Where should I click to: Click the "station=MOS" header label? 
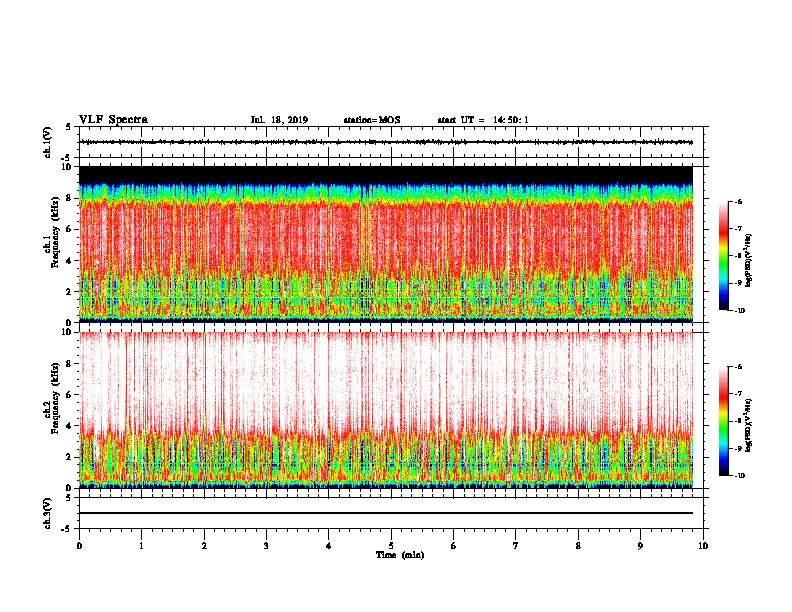point(372,120)
